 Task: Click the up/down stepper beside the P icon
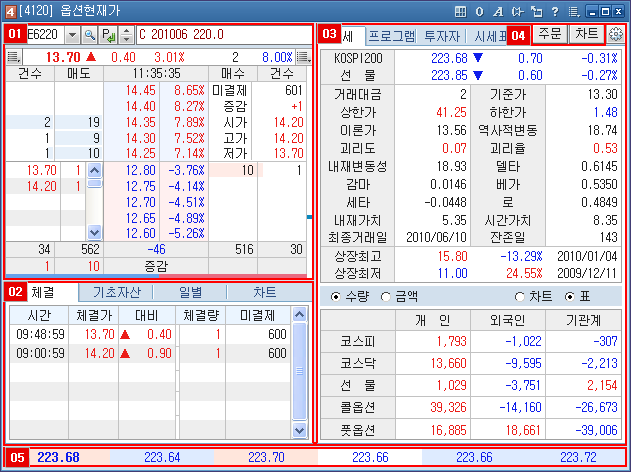pos(123,34)
